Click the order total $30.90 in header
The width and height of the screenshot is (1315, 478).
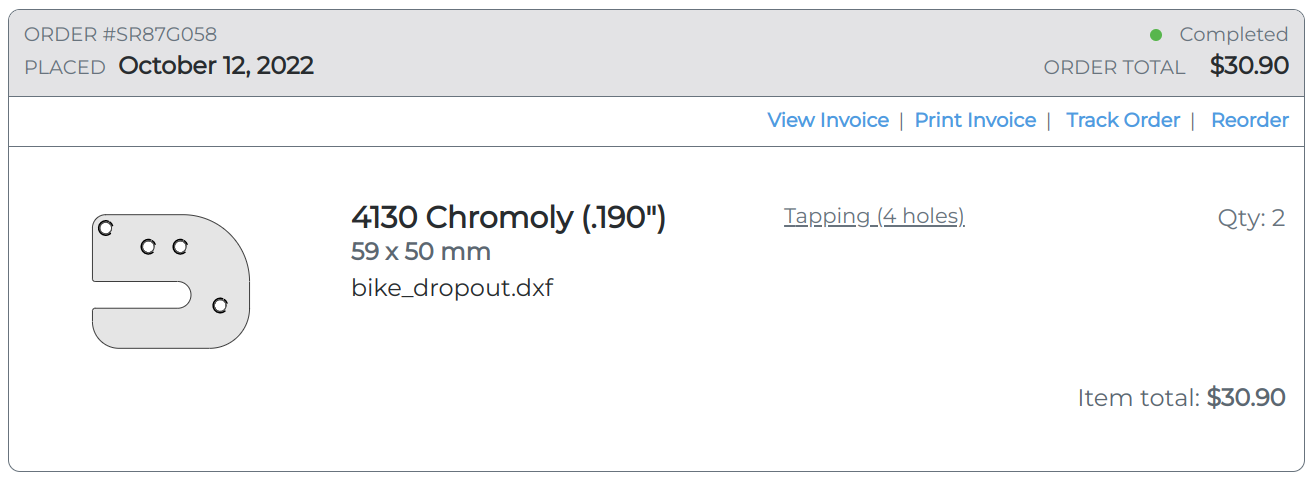[x=1249, y=66]
